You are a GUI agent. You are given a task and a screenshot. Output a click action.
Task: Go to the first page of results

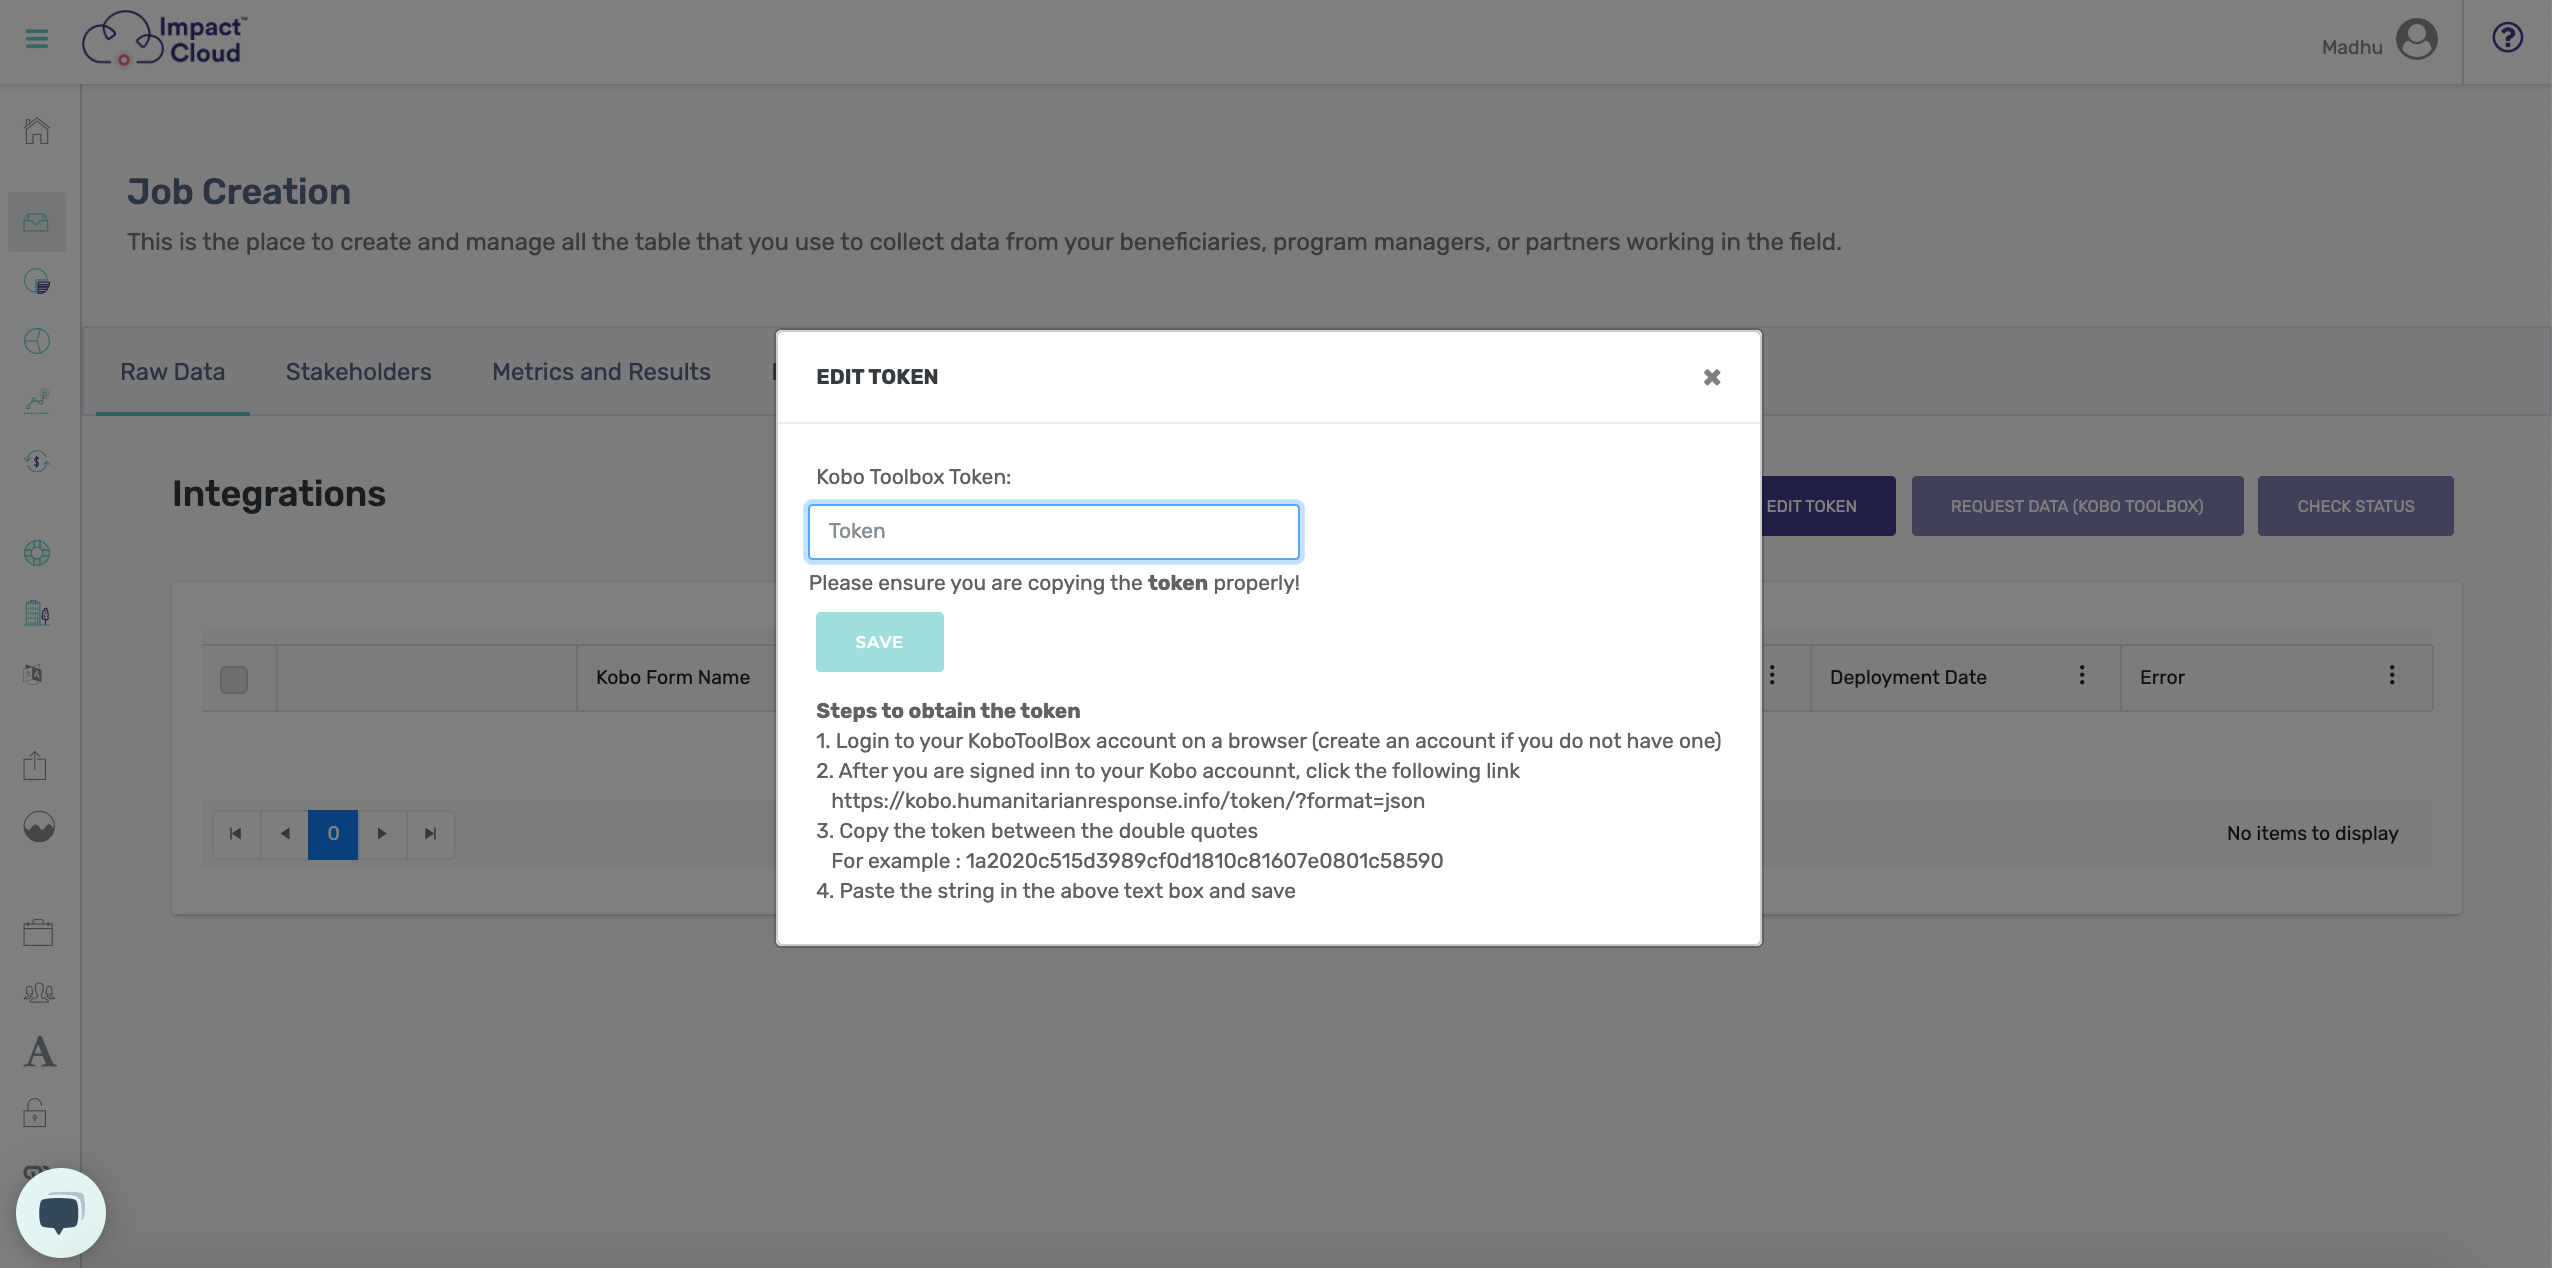click(236, 834)
